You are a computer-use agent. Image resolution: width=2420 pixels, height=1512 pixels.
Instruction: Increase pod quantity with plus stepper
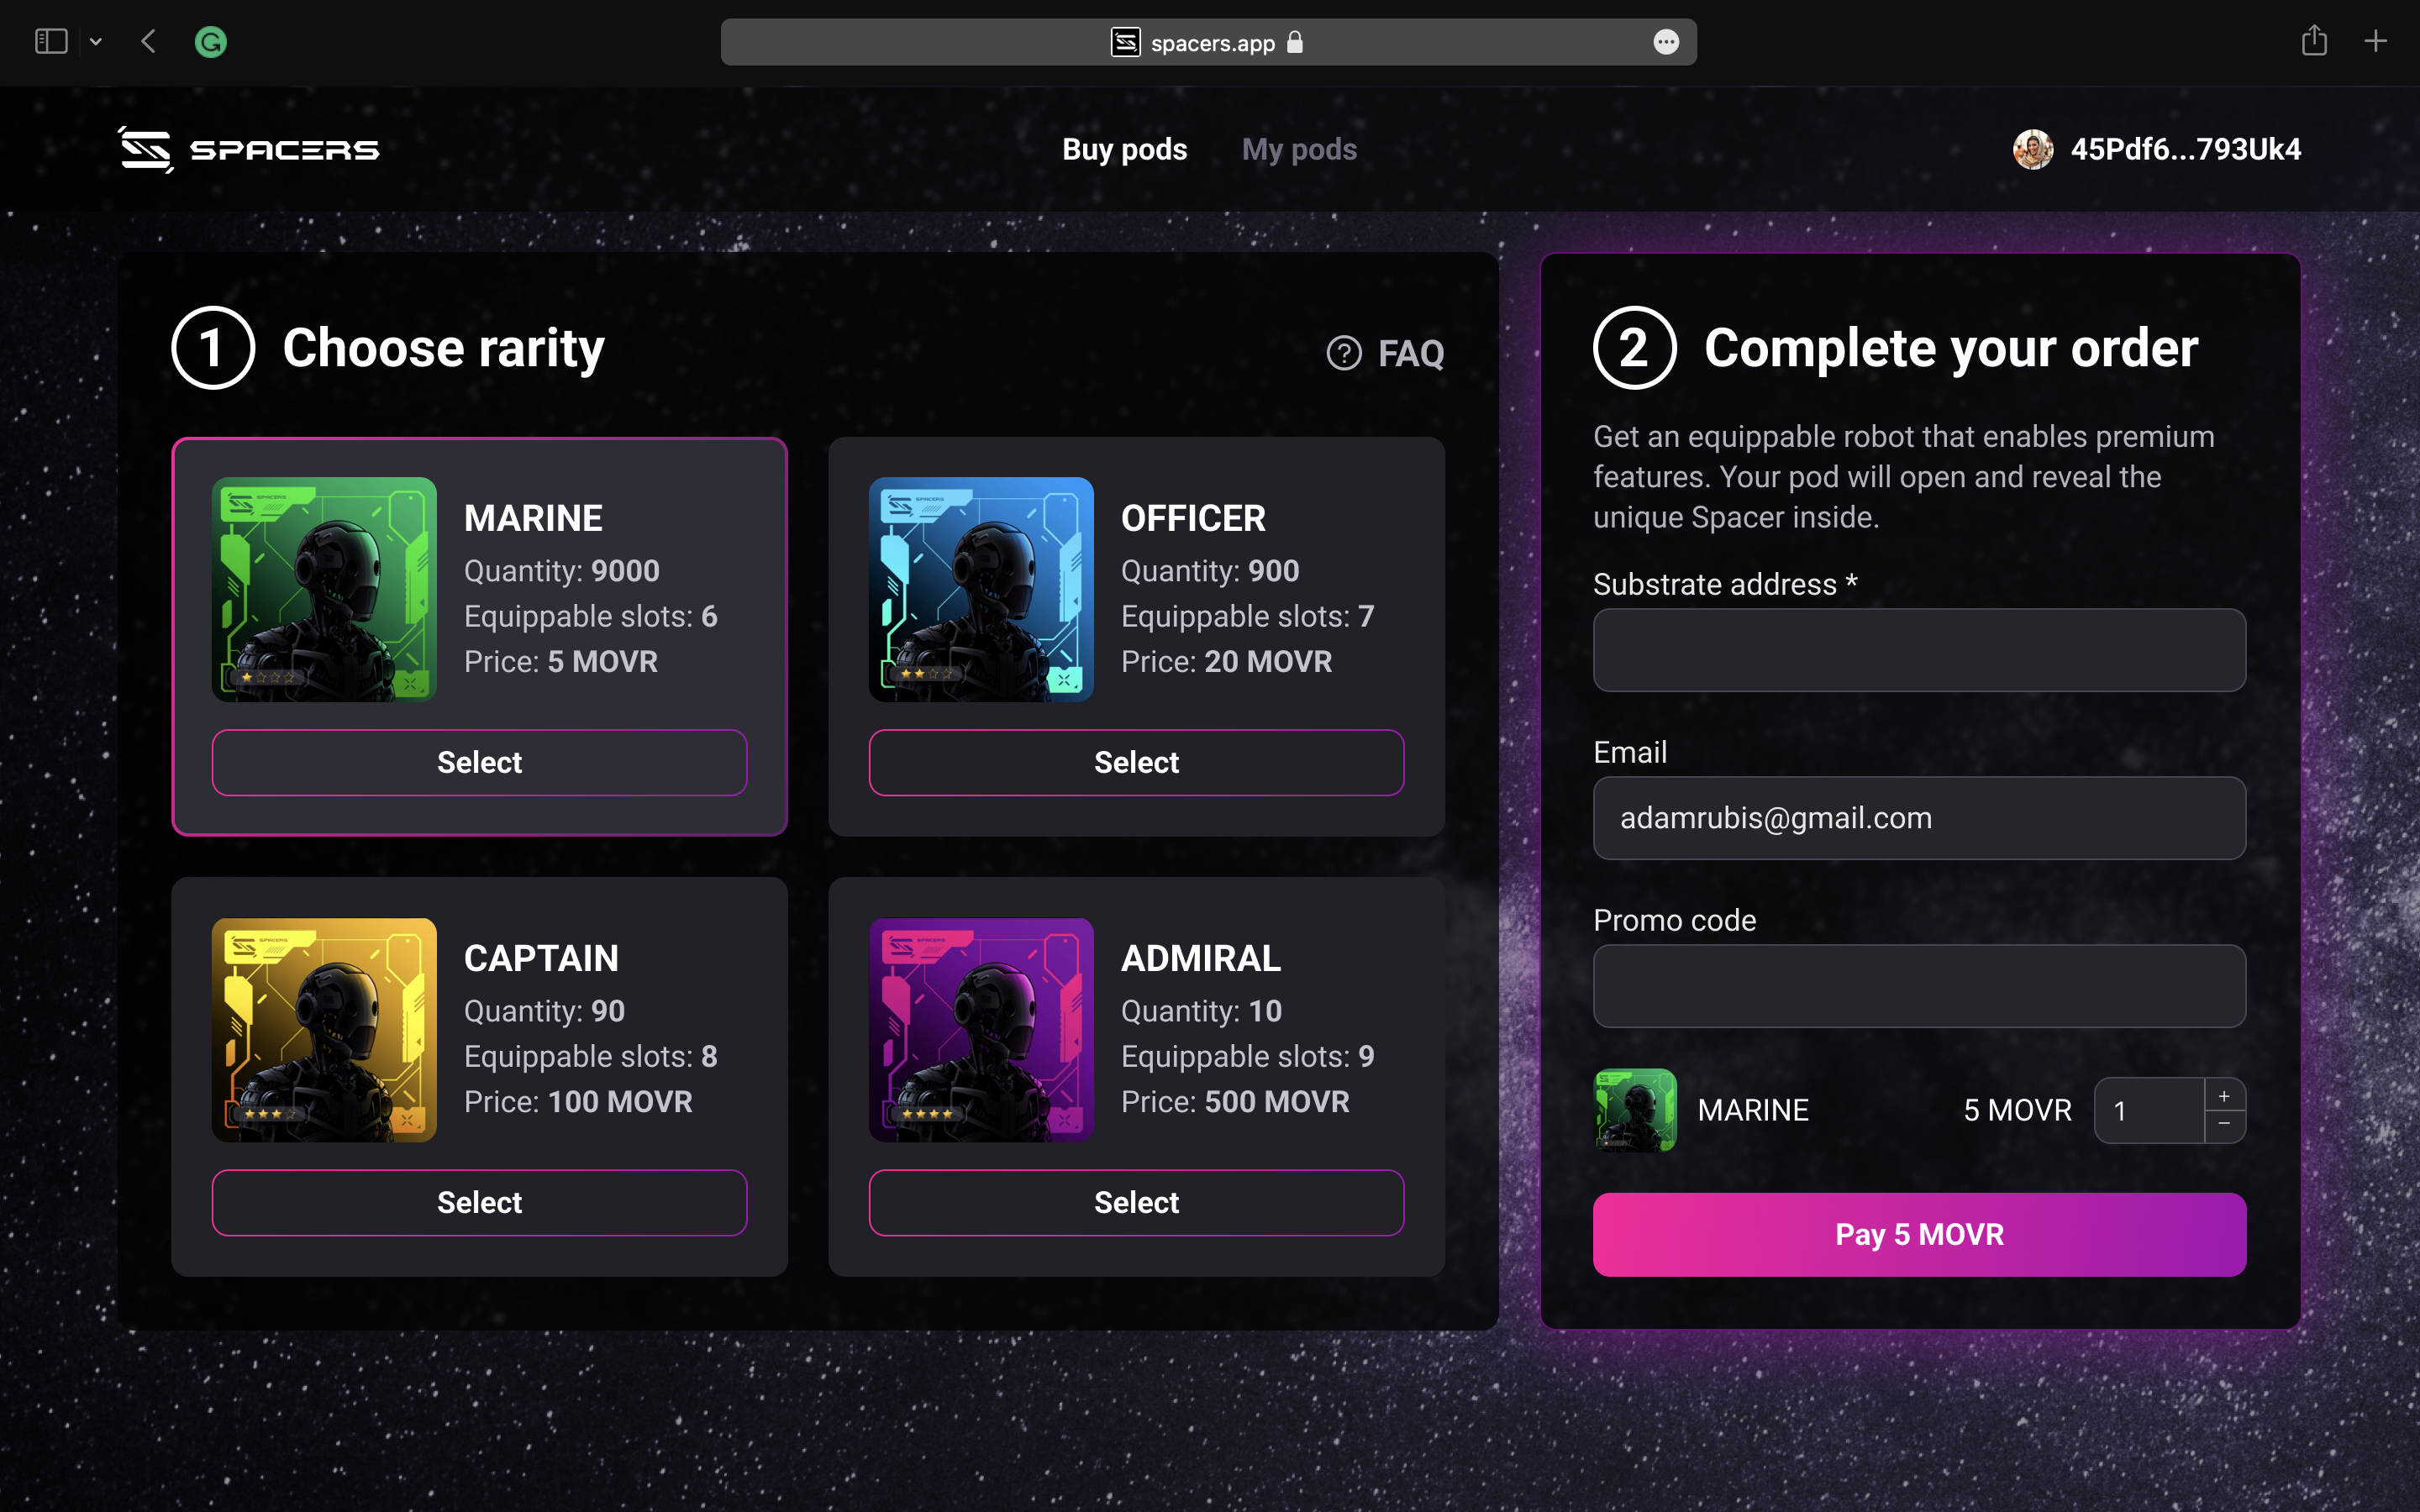[x=2224, y=1096]
